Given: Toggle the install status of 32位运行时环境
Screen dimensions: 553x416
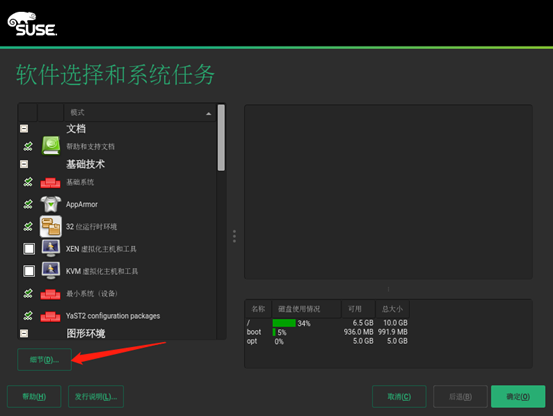Looking at the screenshot, I should (x=28, y=226).
